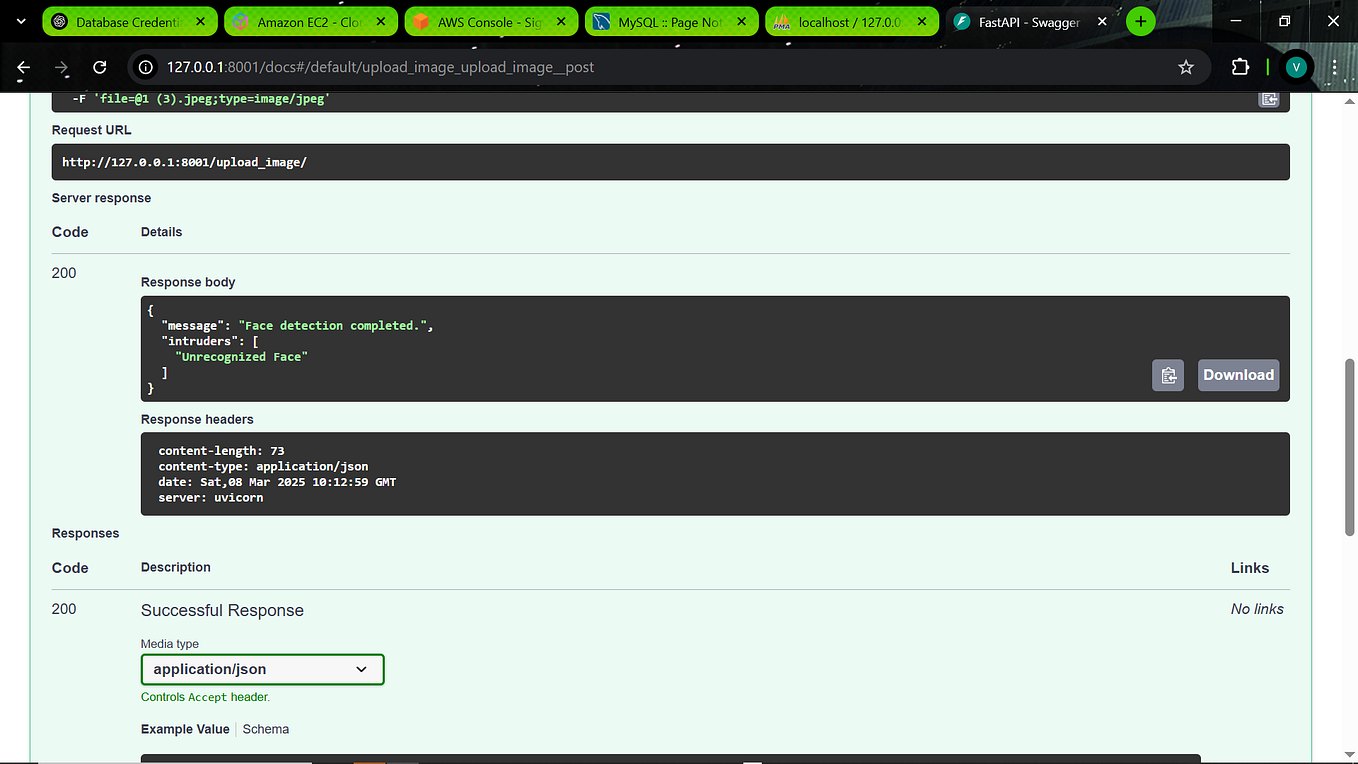This screenshot has height=764, width=1358.
Task: Copy the response body to clipboard
Action: [x=1168, y=375]
